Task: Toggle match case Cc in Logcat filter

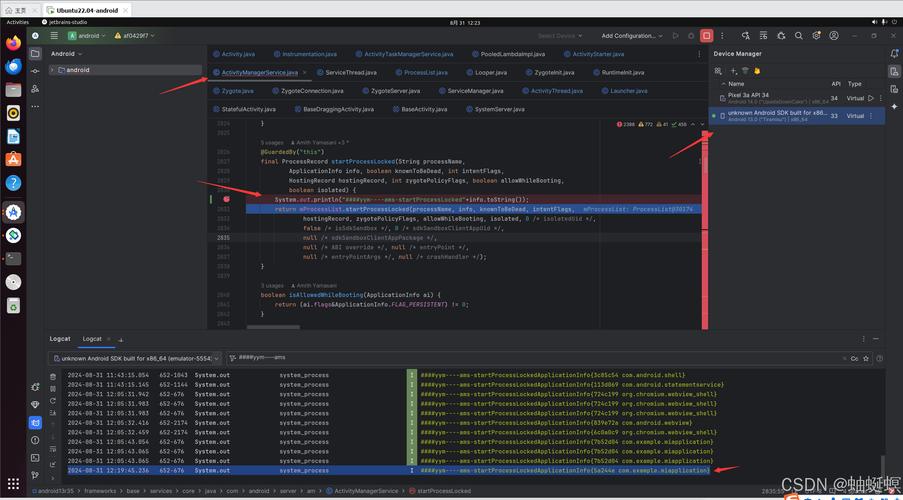Action: pos(854,358)
